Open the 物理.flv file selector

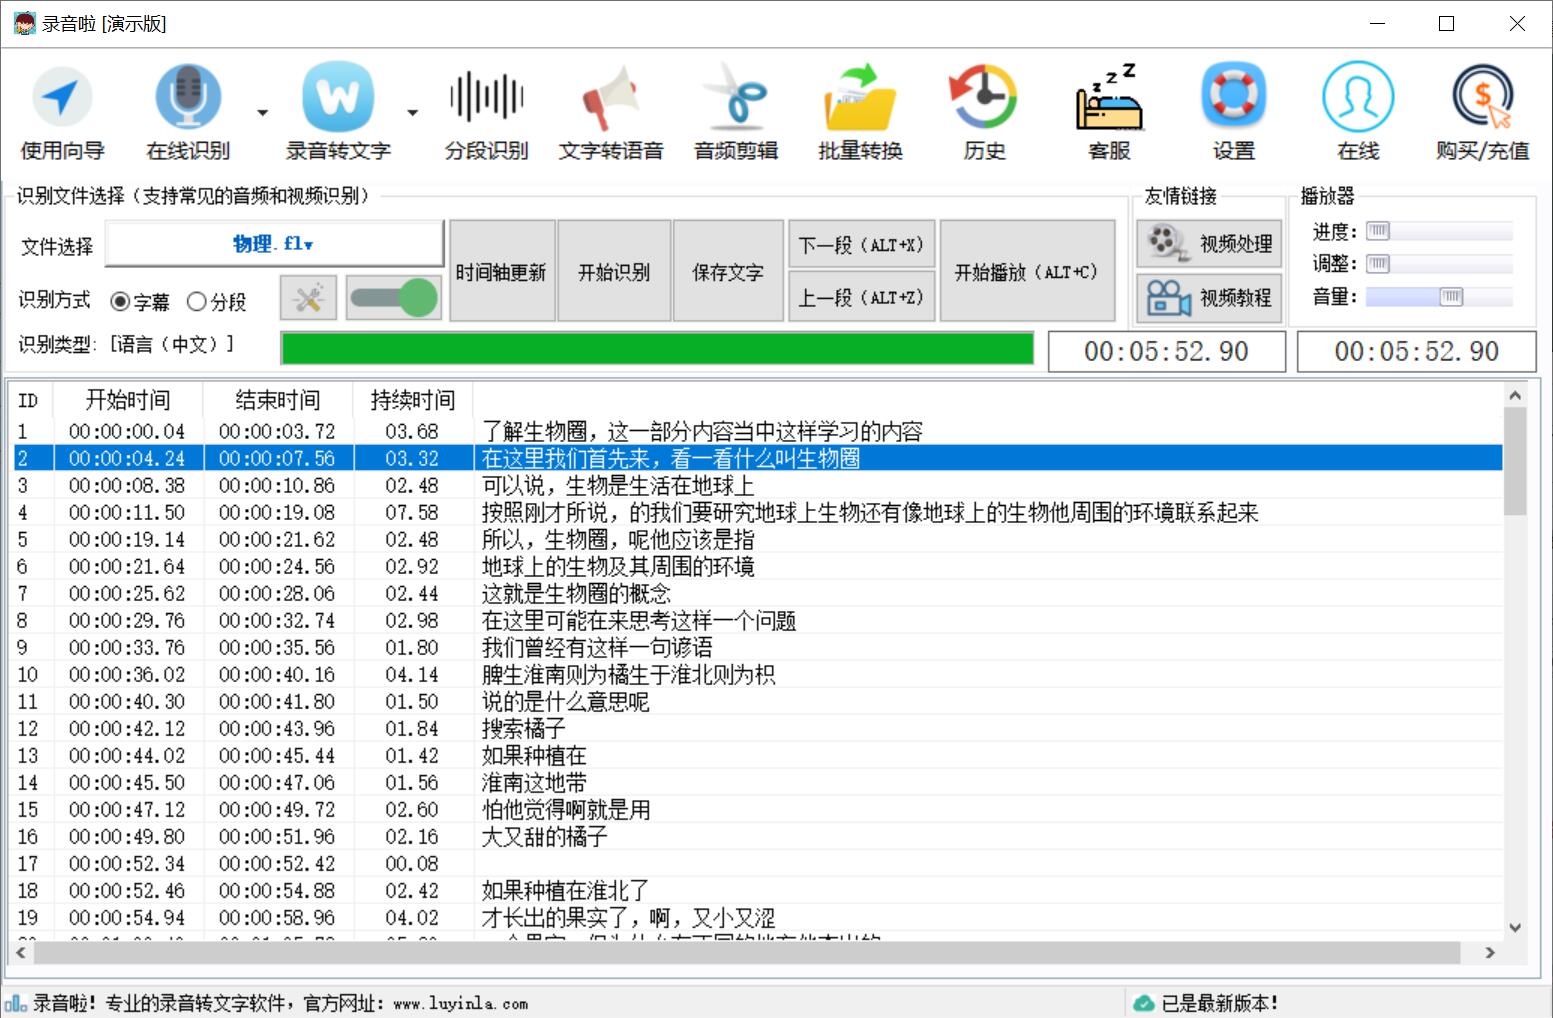point(274,244)
